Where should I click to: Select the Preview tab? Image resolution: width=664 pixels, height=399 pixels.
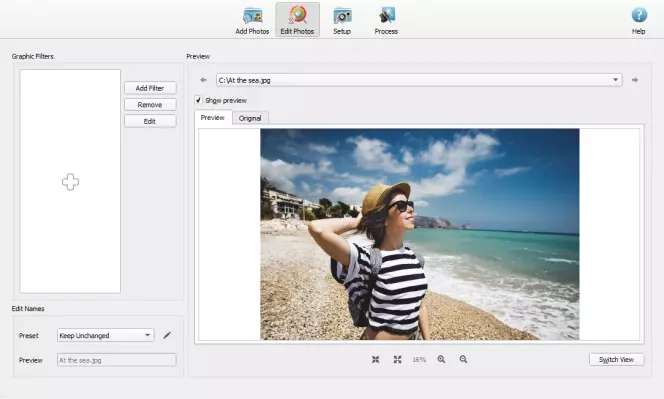pyautogui.click(x=213, y=117)
